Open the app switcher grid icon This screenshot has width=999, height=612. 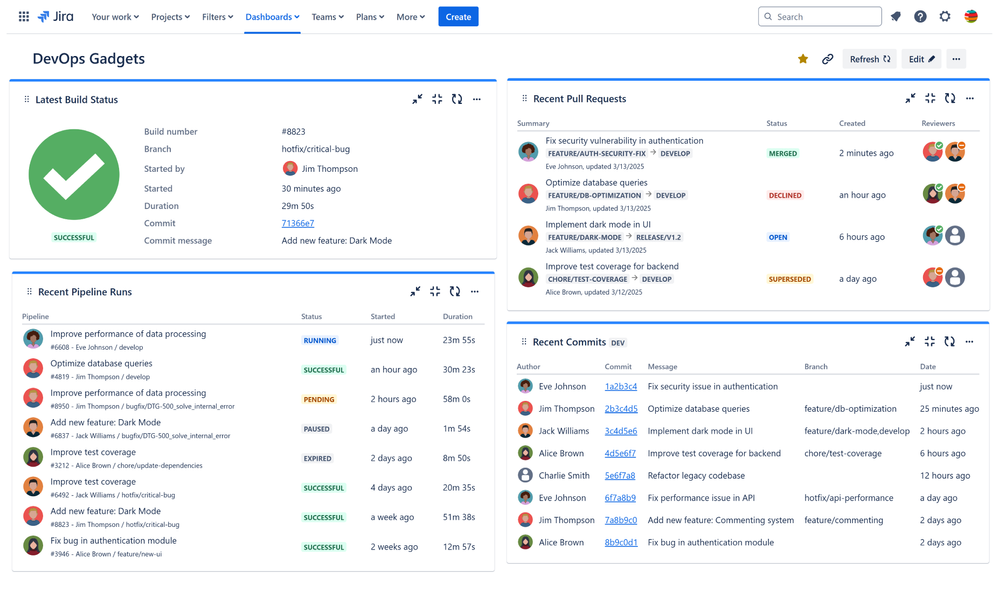pos(24,17)
